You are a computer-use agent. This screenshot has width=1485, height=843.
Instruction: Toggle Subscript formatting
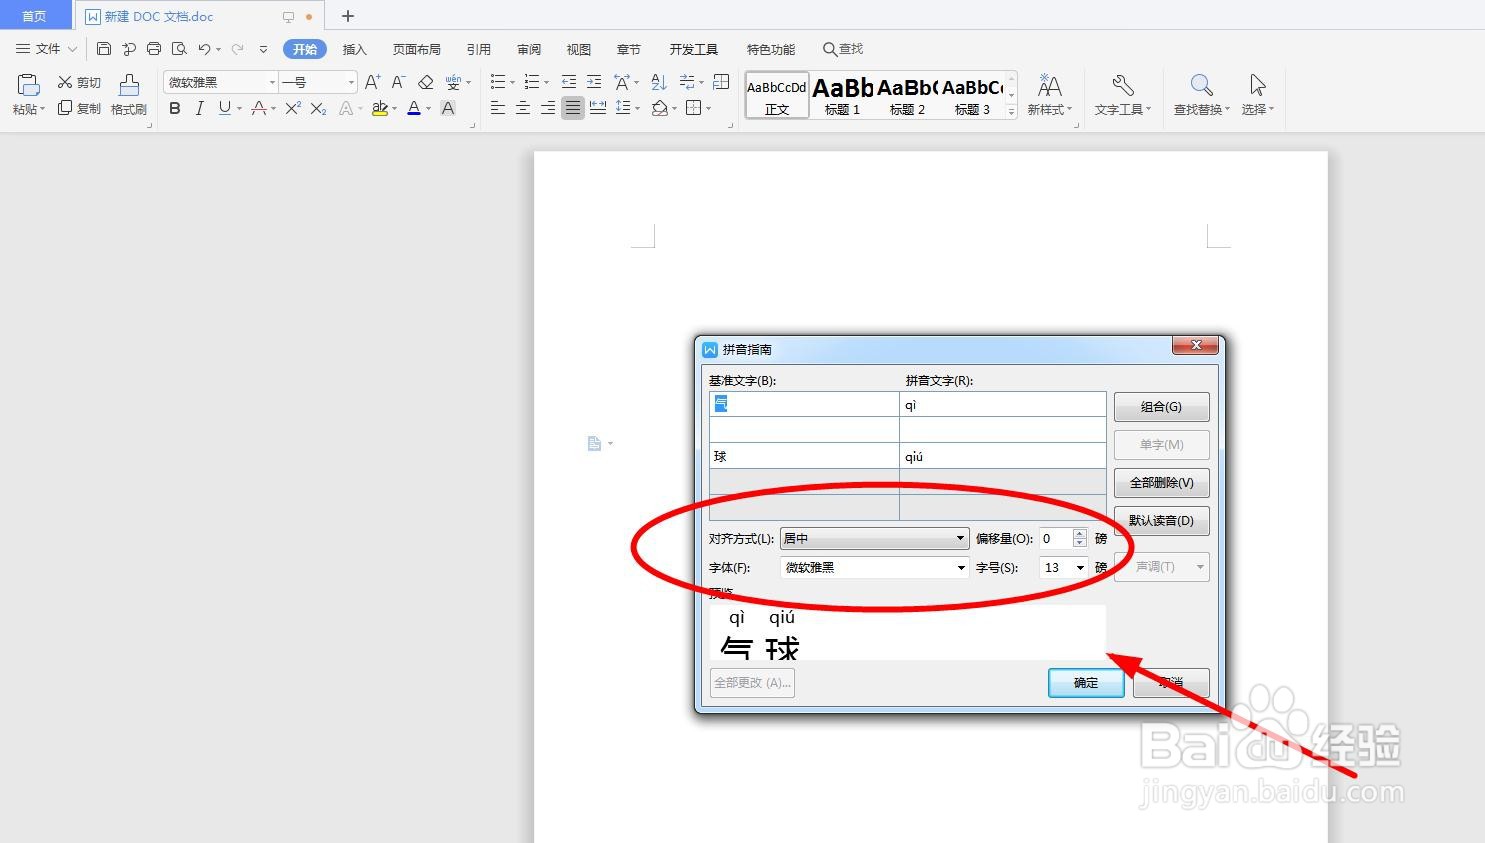click(318, 108)
